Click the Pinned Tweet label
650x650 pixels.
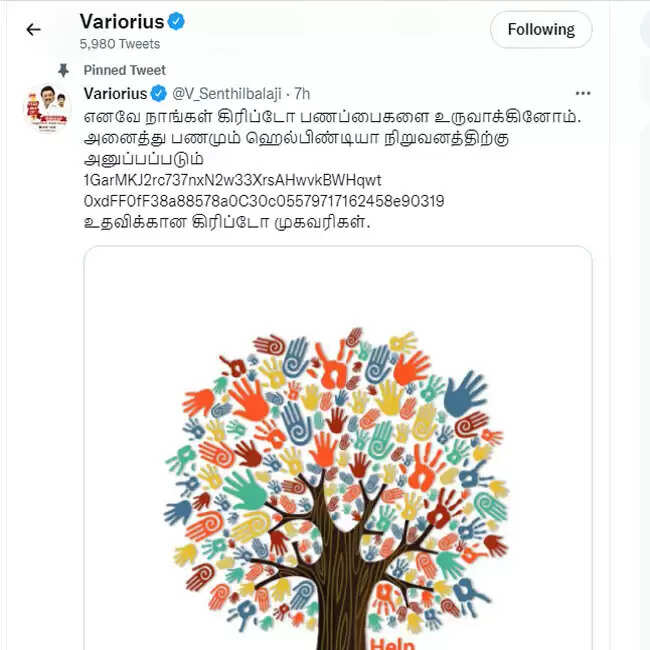point(124,70)
